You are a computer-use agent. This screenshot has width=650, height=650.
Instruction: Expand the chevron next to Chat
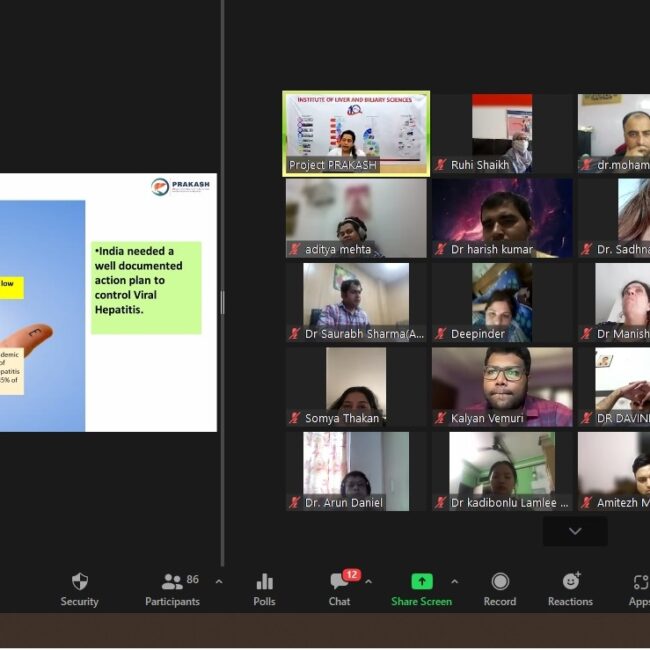coord(368,581)
